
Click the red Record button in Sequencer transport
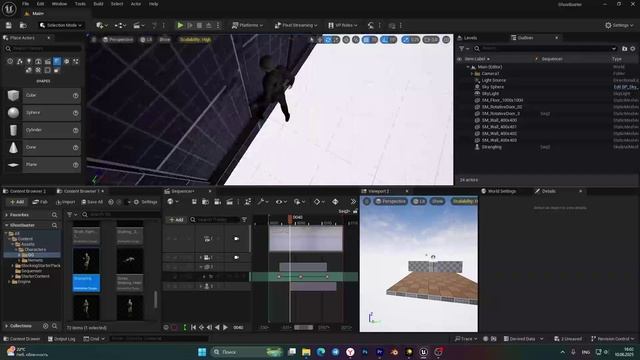[174, 327]
